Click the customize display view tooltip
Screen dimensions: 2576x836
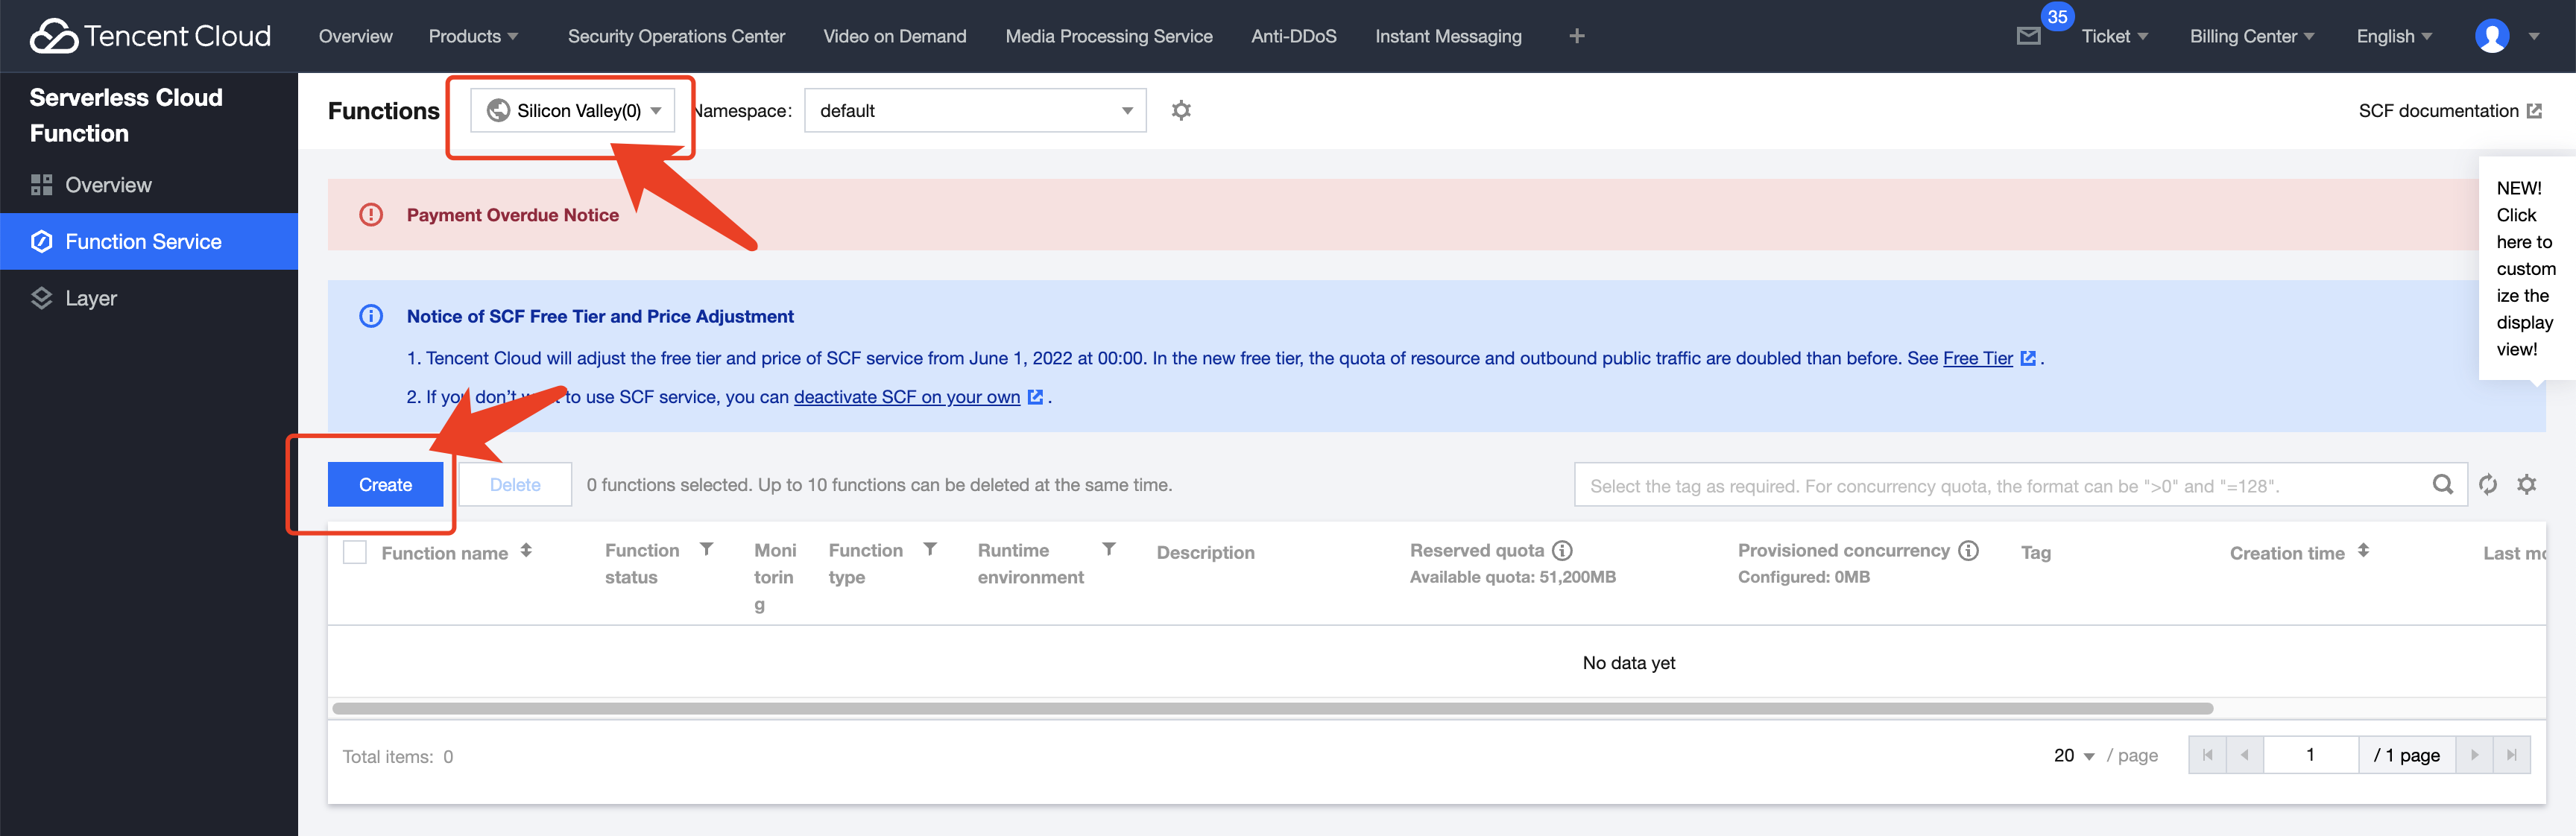[x=2526, y=268]
